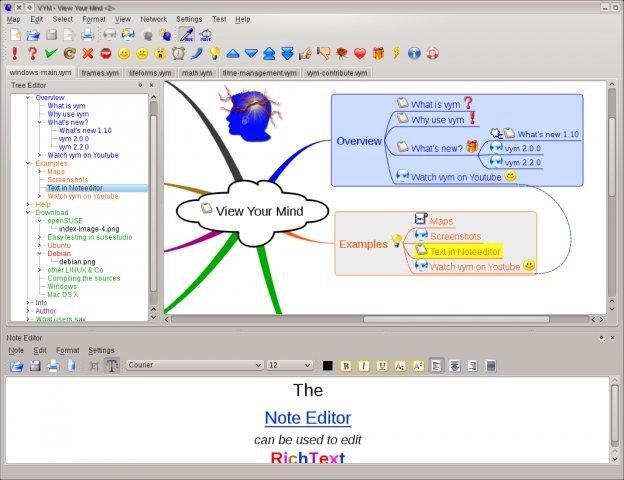
Task: Add the stop sign flag
Action: point(105,53)
